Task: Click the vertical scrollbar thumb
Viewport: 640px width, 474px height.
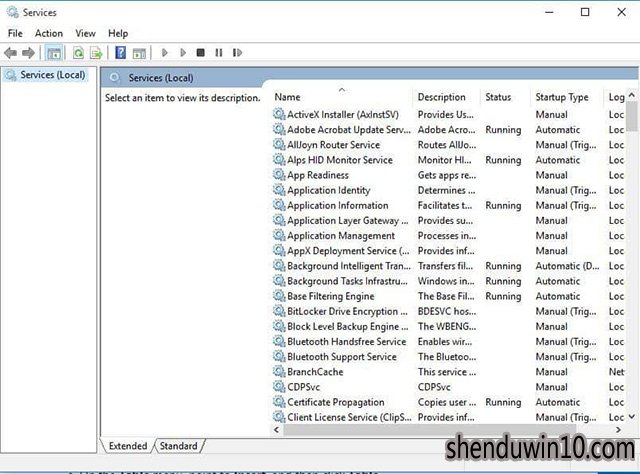Action: coord(631,116)
